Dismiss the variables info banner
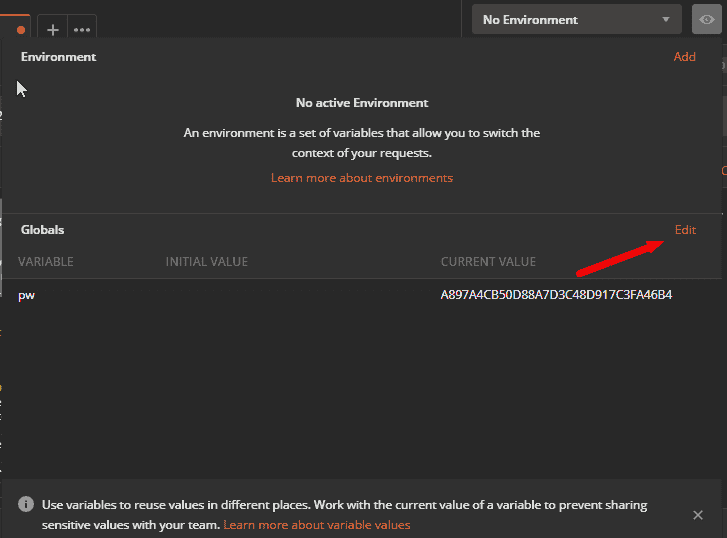Viewport: 727px width, 538px height. coord(698,515)
